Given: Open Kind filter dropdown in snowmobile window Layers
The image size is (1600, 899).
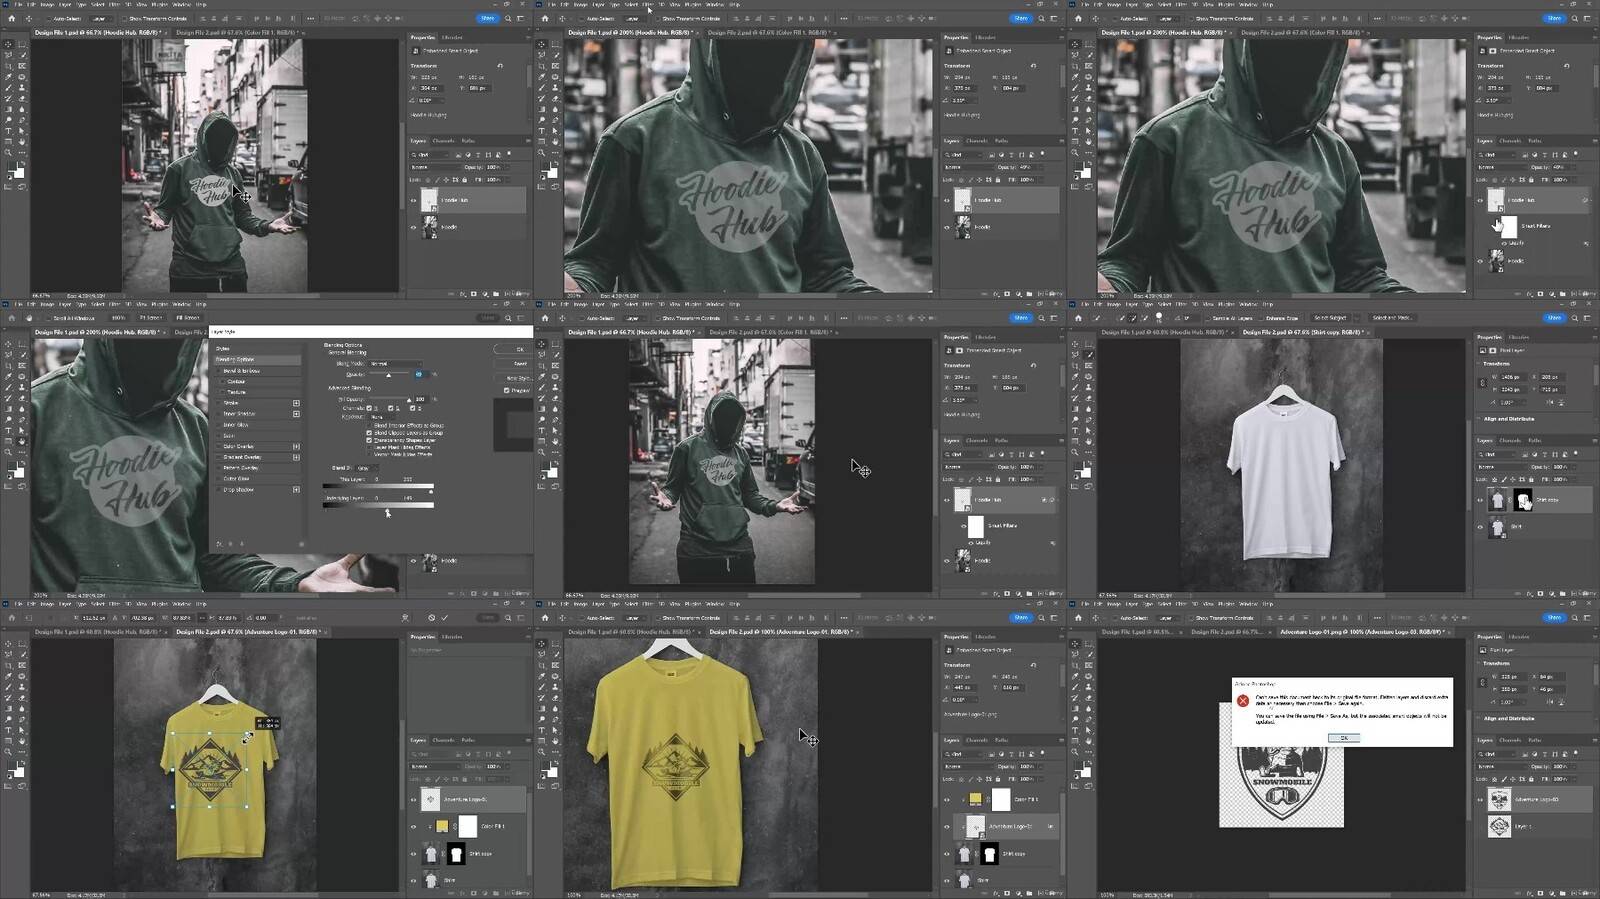Looking at the screenshot, I should point(1496,754).
